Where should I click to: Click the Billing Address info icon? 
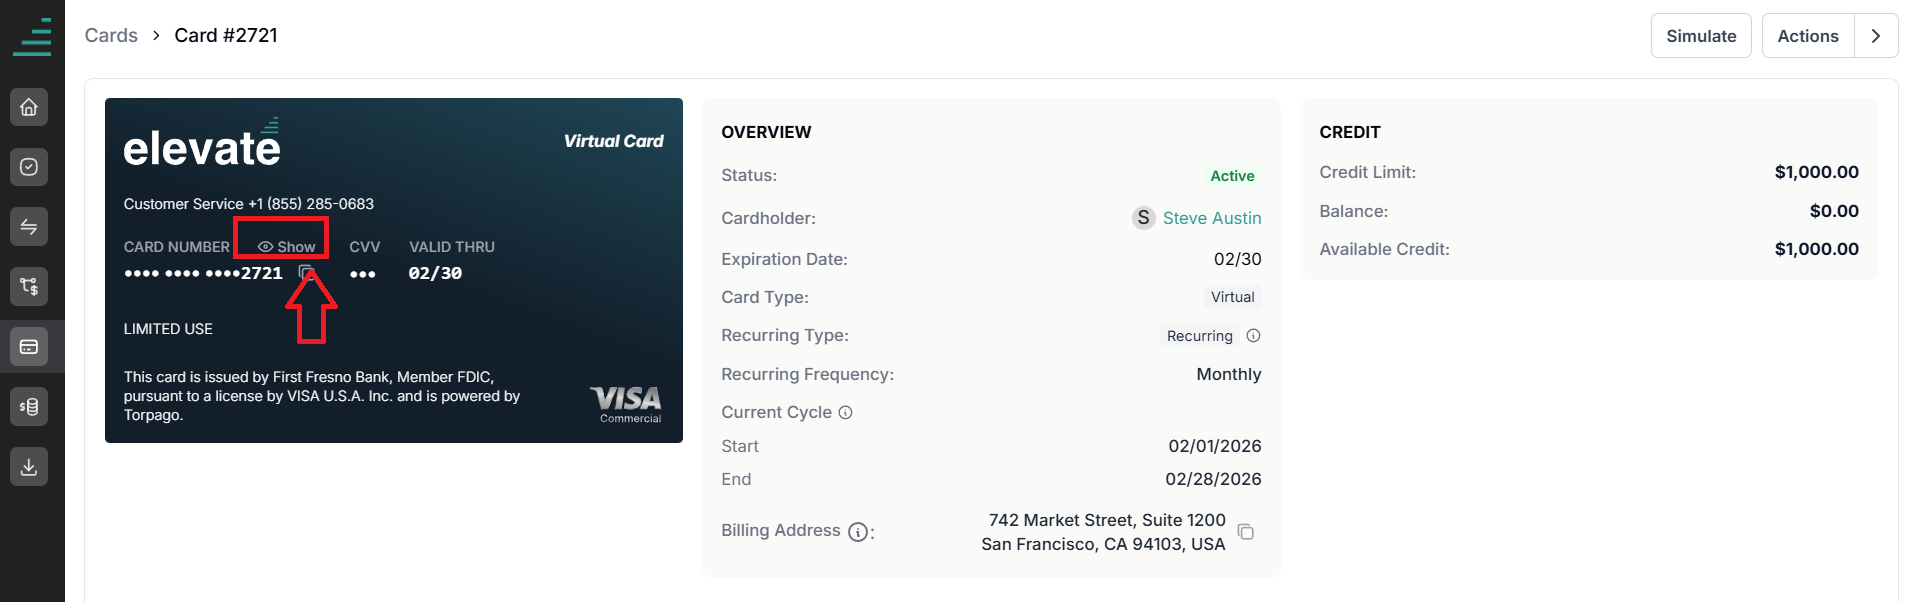[858, 532]
